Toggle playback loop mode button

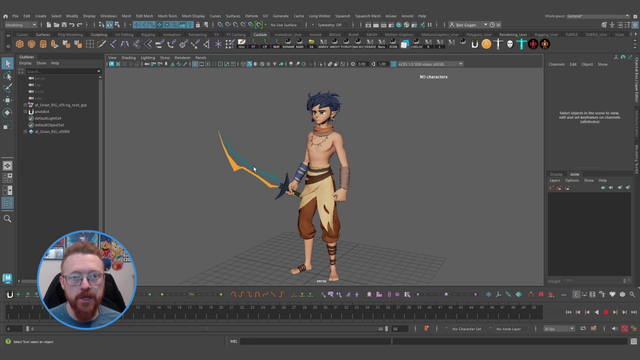point(583,329)
